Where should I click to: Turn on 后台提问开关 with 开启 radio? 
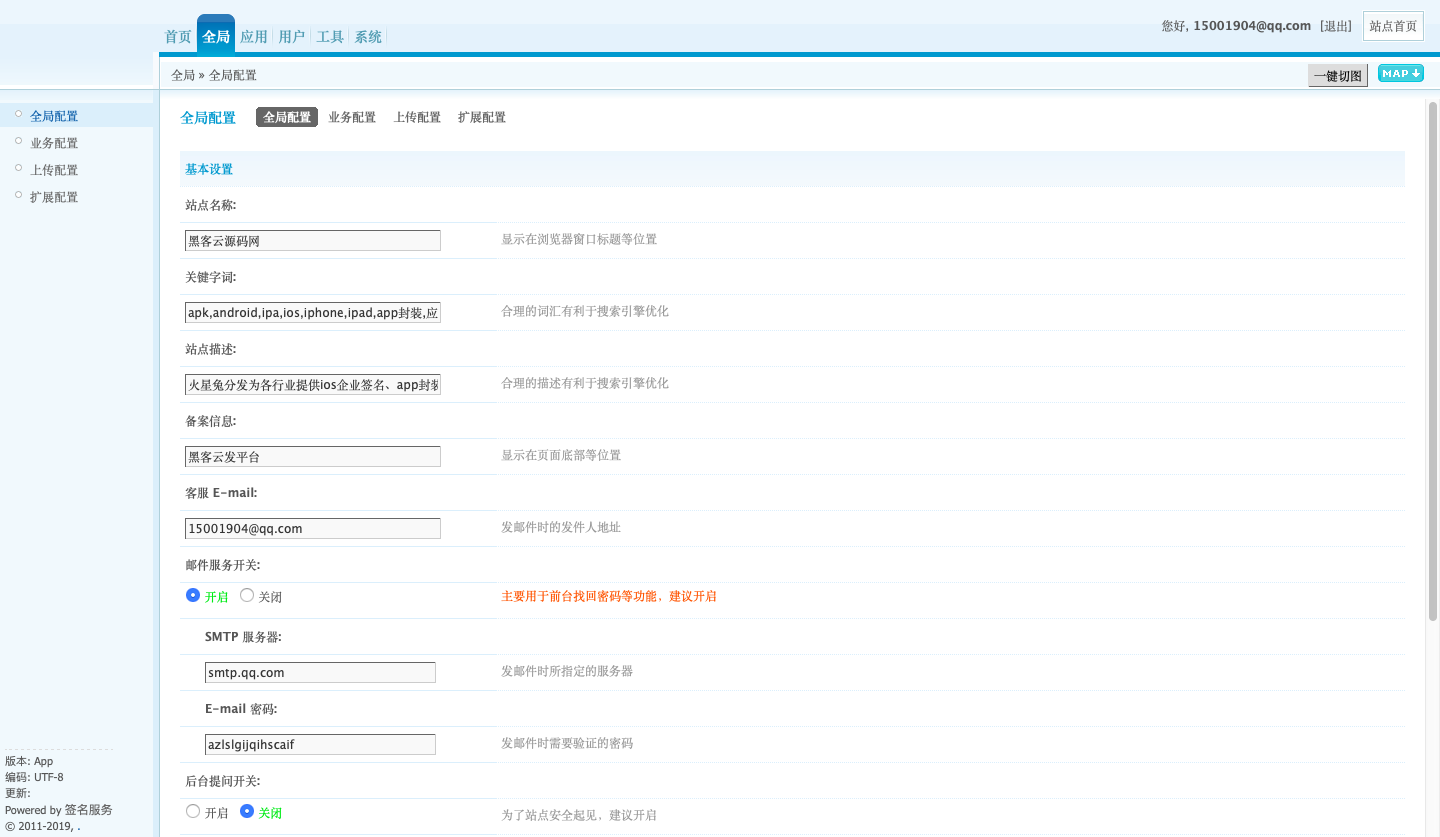click(193, 811)
